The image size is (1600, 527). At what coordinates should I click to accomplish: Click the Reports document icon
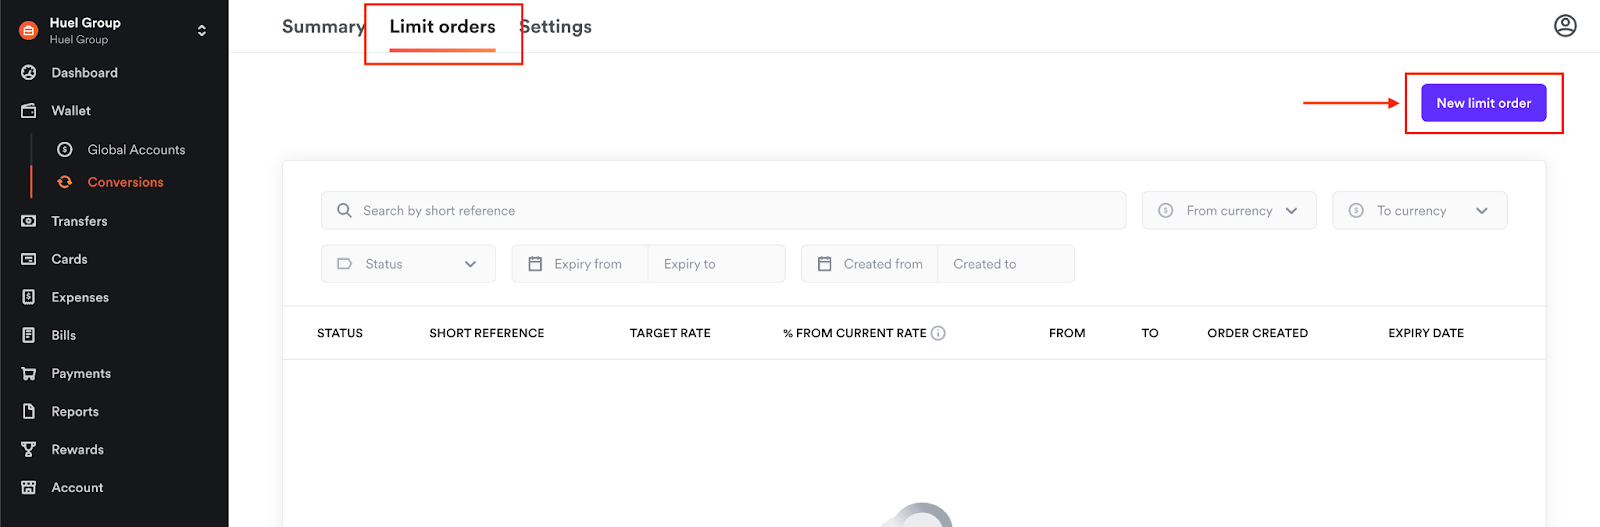click(29, 411)
